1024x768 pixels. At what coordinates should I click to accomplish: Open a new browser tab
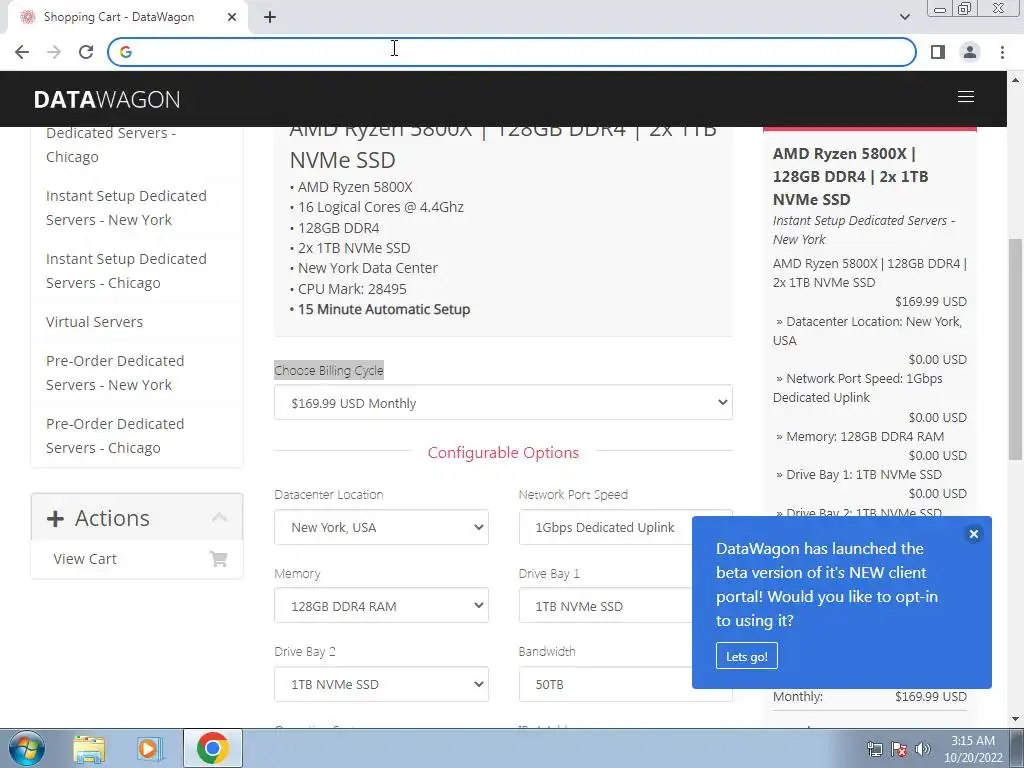pyautogui.click(x=270, y=17)
